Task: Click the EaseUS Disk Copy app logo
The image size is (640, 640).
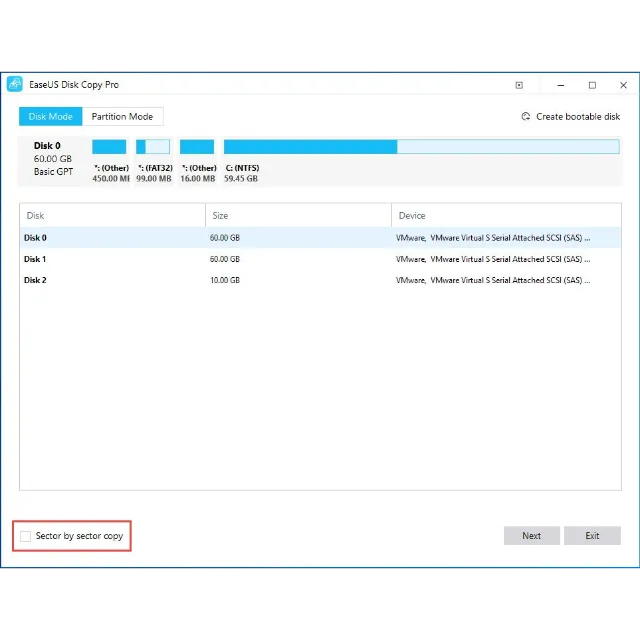Action: point(14,85)
